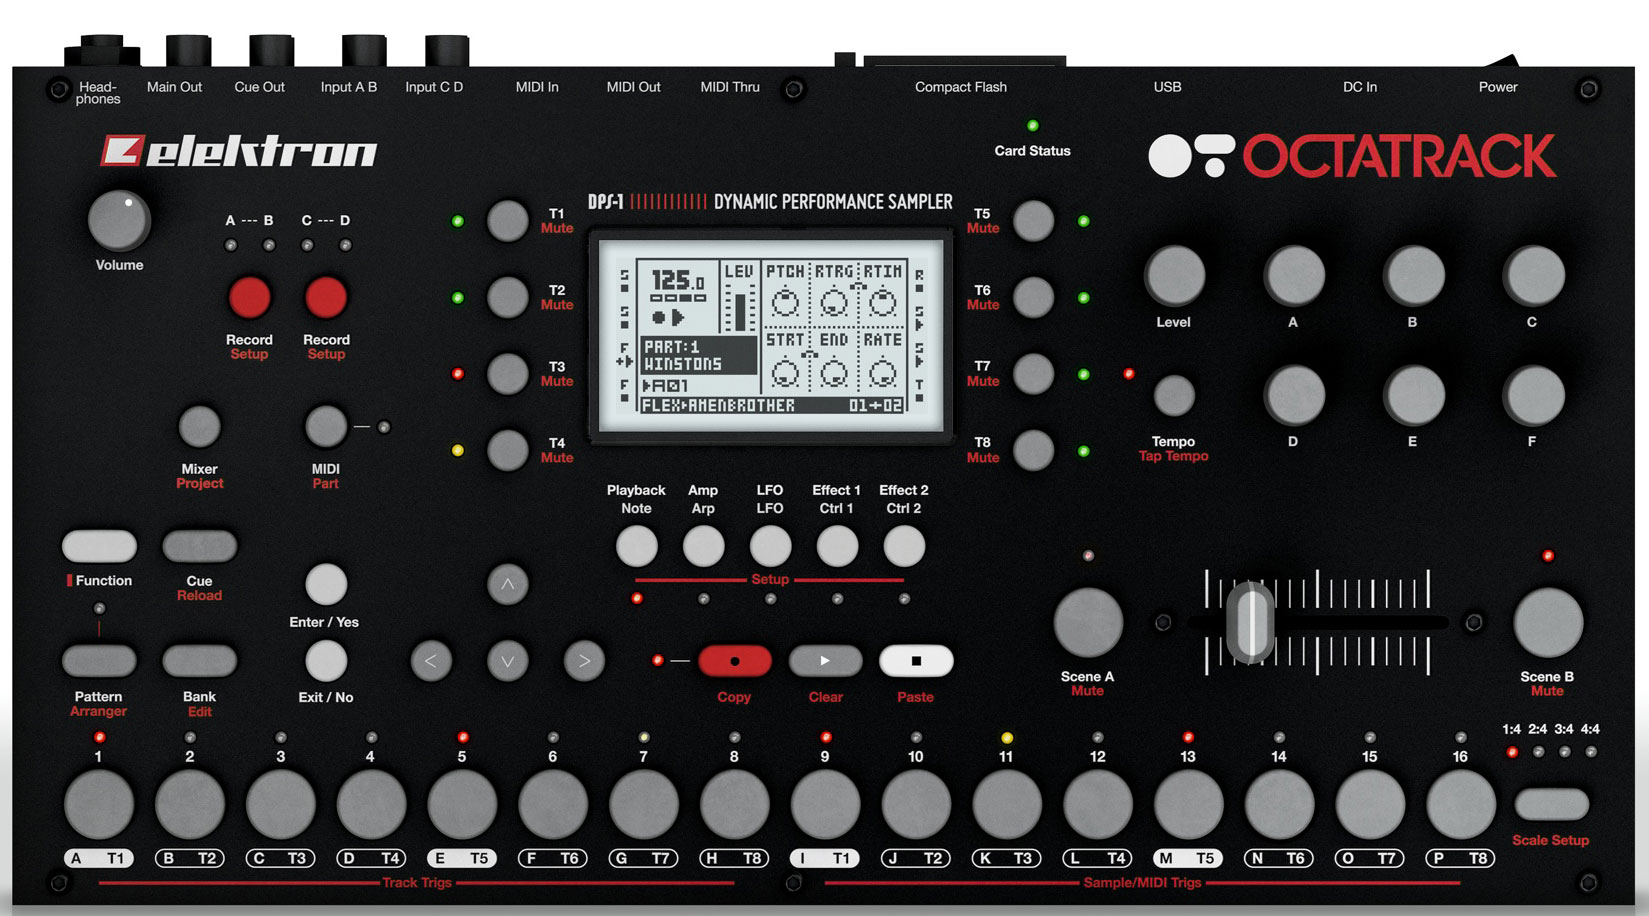Open the LFO parameter page

771,547
